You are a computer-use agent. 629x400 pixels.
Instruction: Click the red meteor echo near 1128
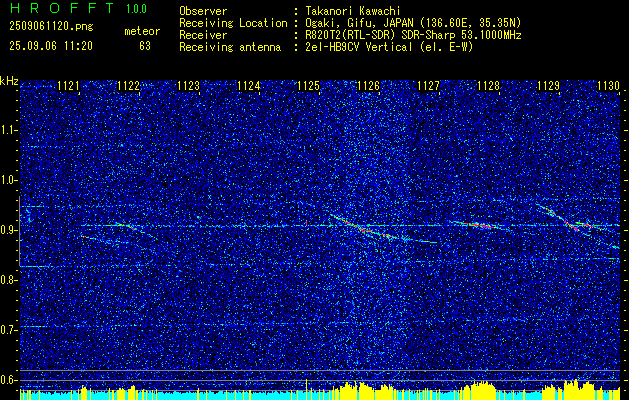477,225
